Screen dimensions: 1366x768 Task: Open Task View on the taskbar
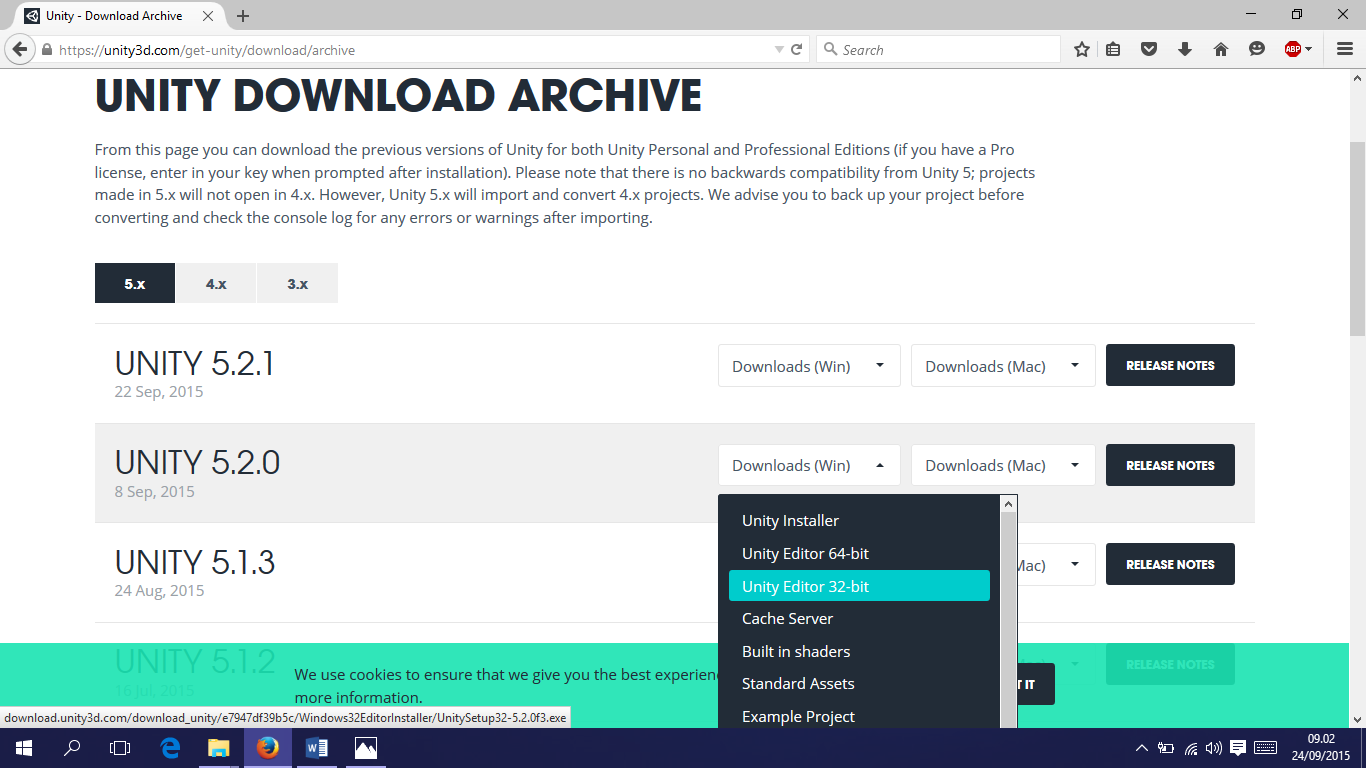click(120, 748)
